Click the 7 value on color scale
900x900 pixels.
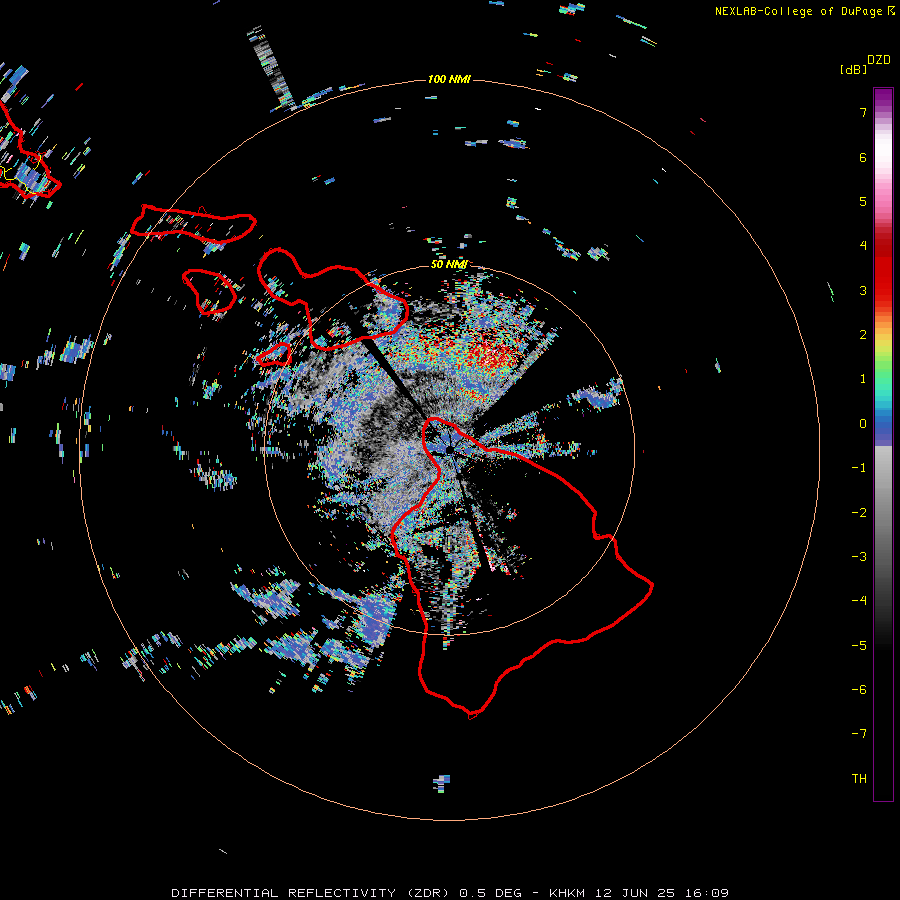pos(863,112)
